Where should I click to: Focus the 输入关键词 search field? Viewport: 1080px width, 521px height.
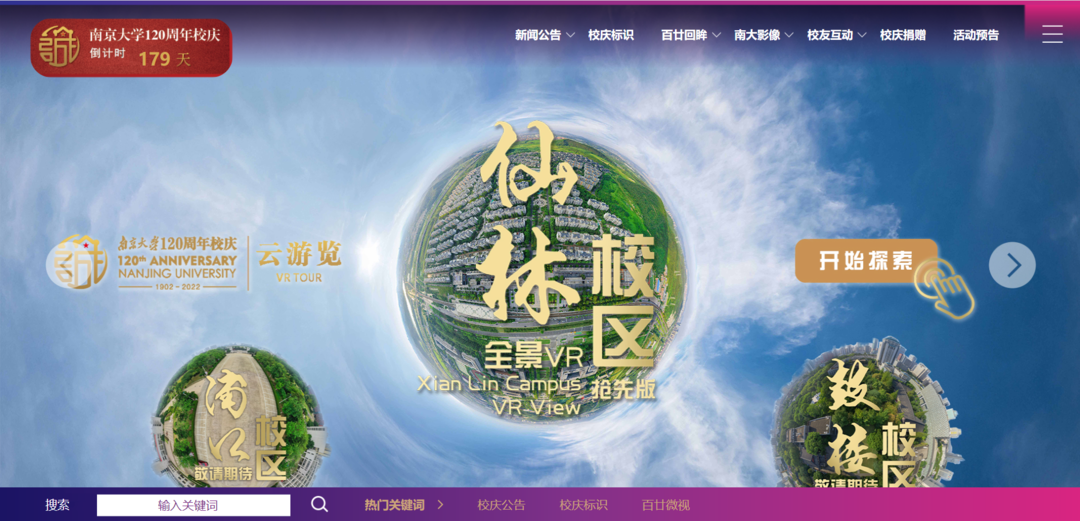pos(194,505)
